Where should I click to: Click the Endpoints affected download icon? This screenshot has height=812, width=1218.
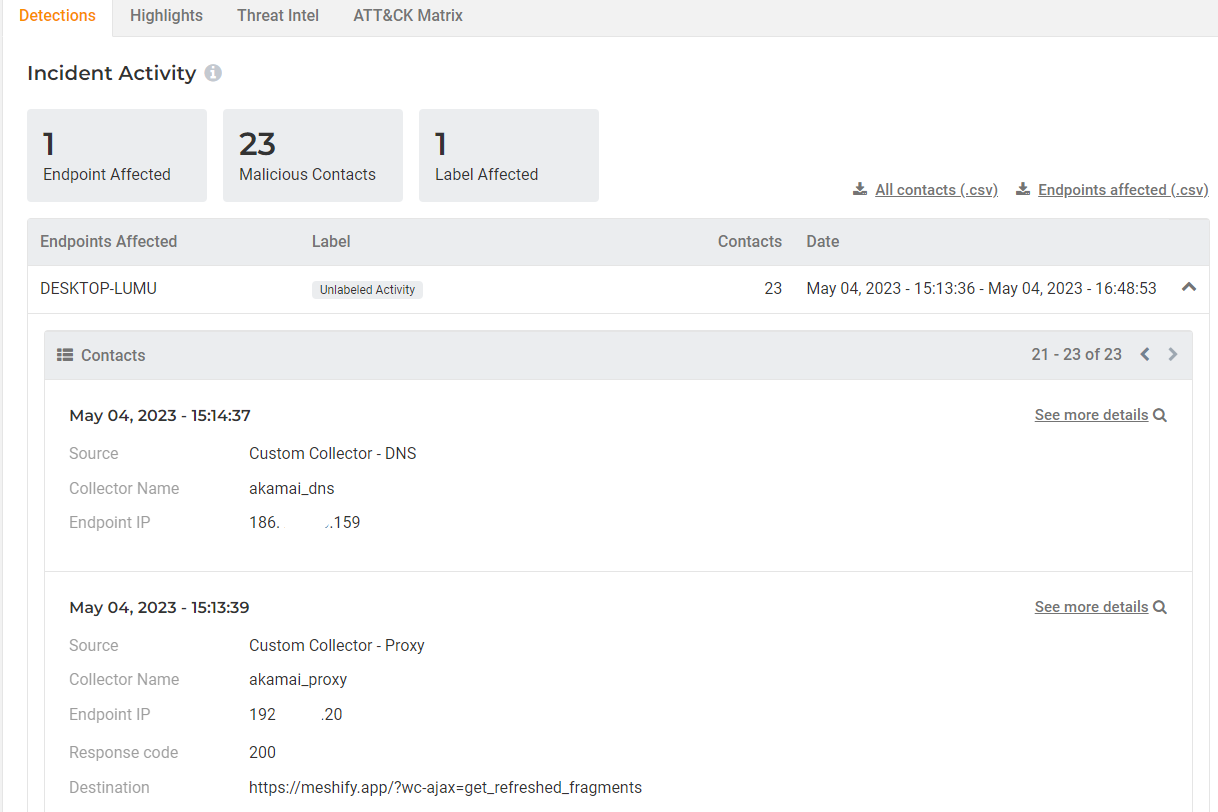click(x=1023, y=189)
